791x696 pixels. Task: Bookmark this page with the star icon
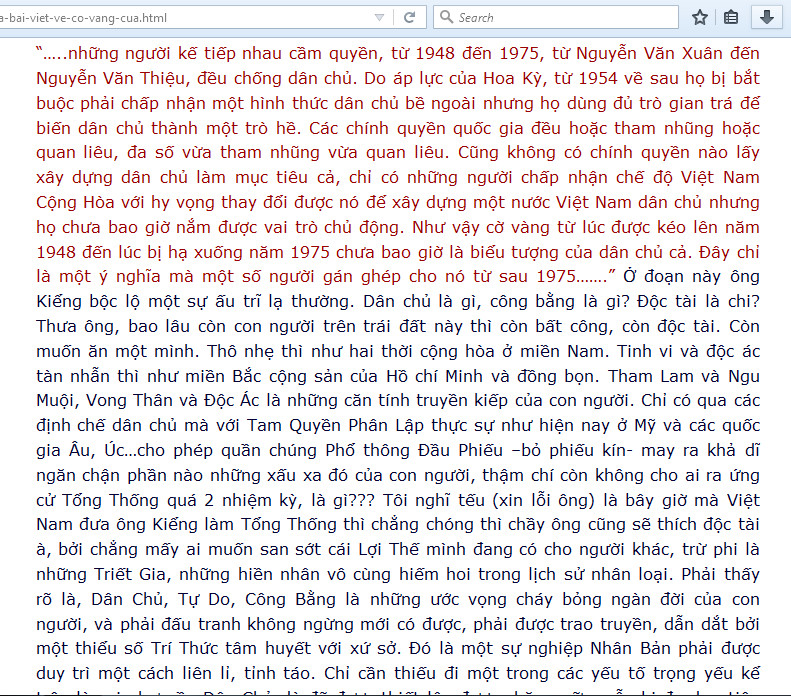coord(699,18)
